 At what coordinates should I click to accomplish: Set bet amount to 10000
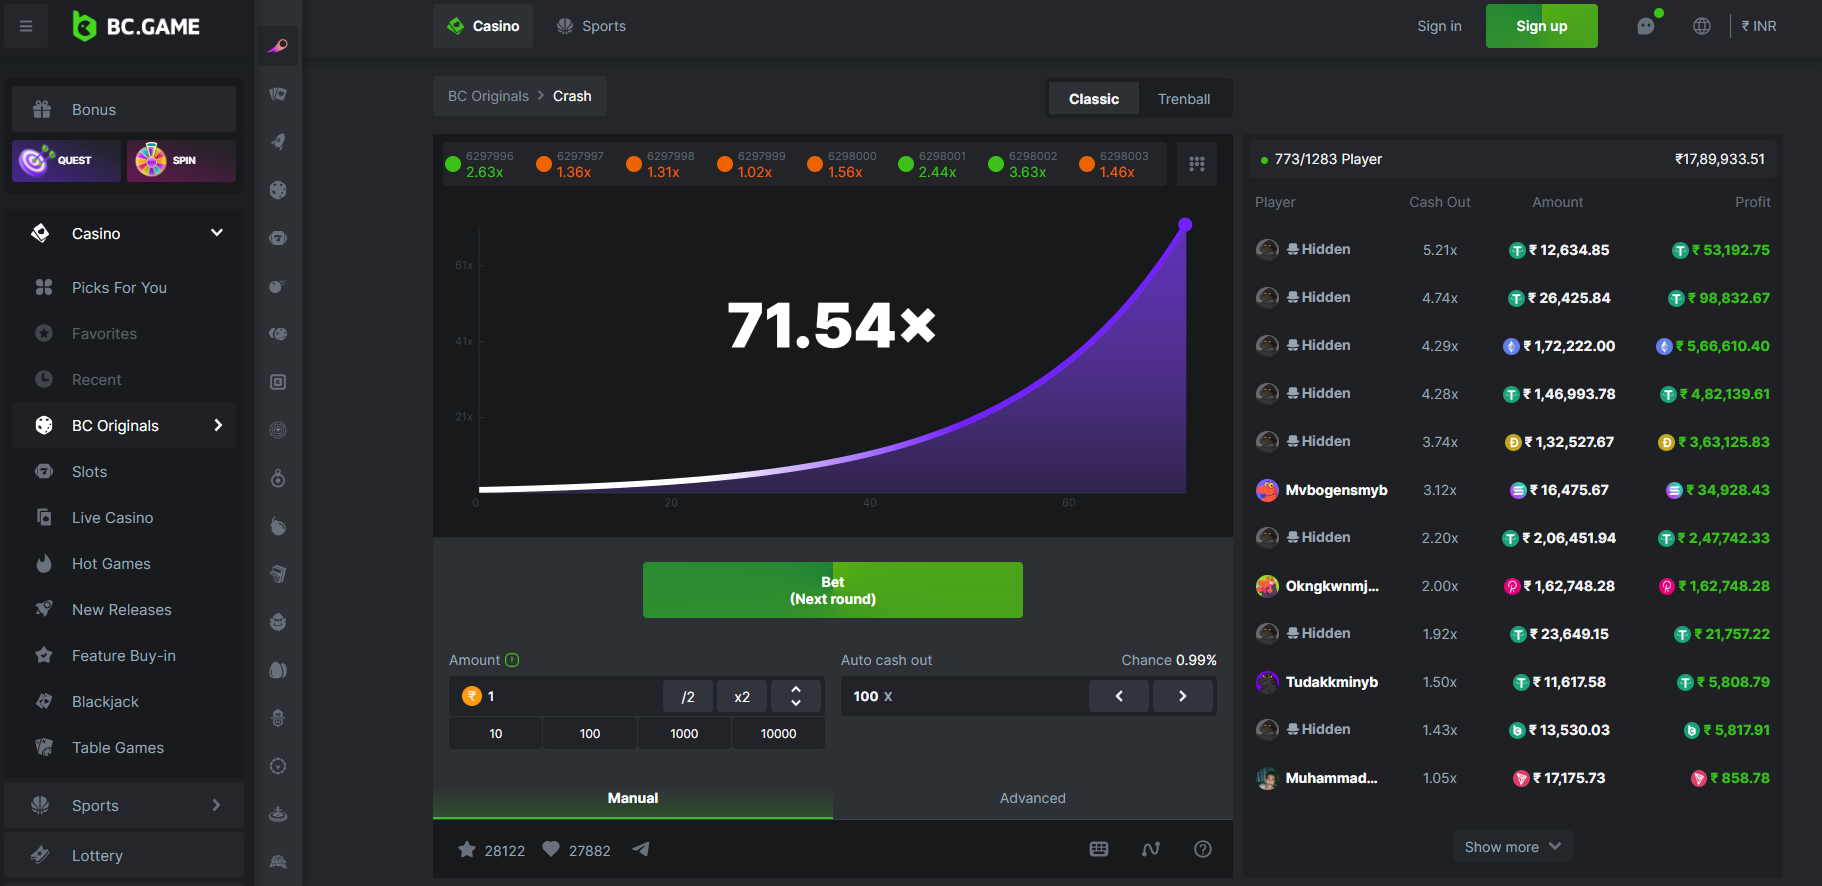click(778, 733)
